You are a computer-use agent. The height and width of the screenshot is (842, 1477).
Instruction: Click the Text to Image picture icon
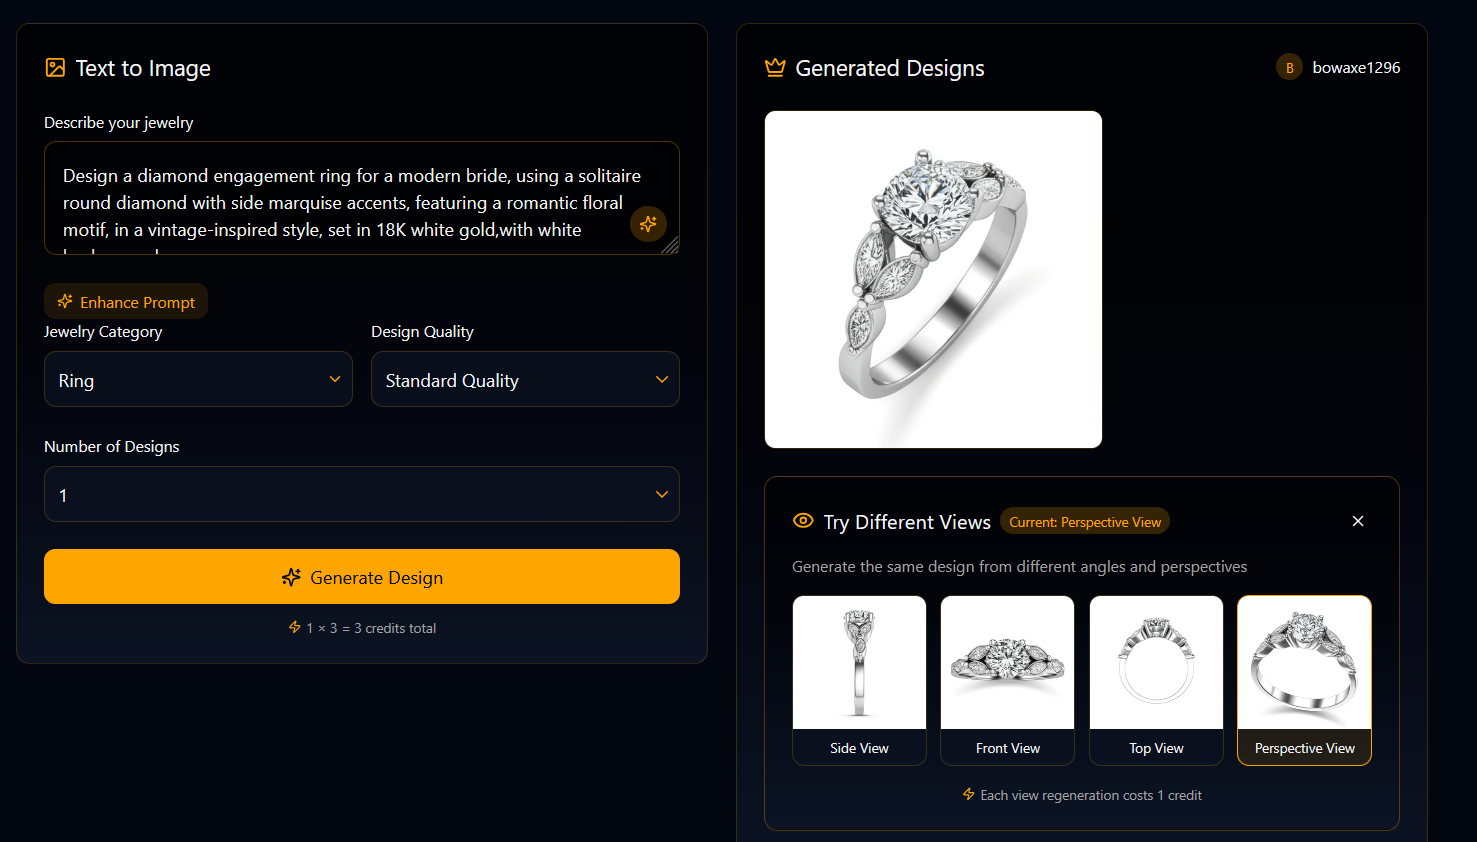(53, 67)
